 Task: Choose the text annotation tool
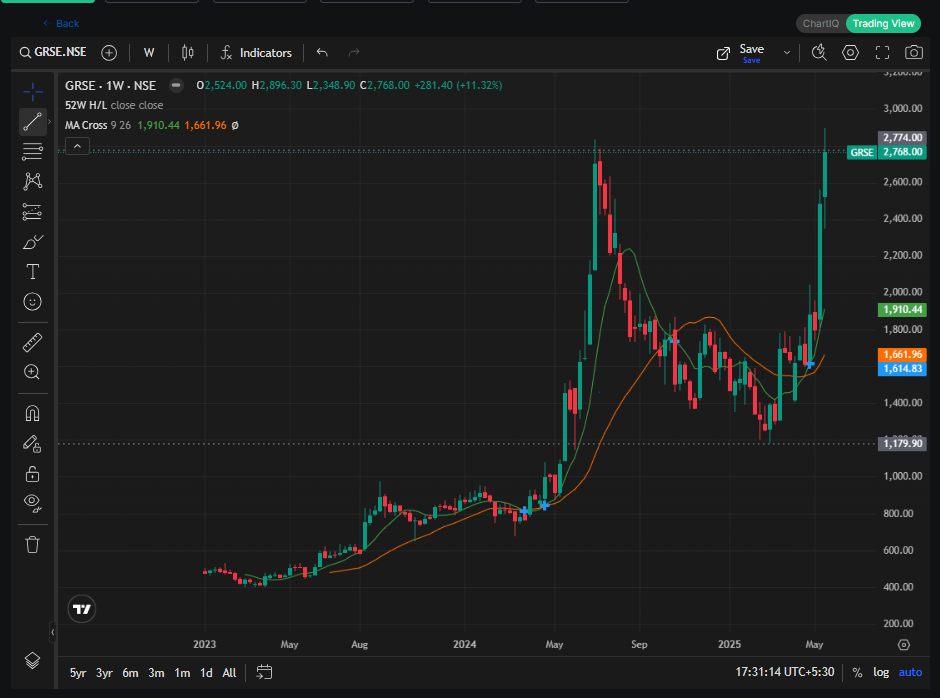[32, 272]
